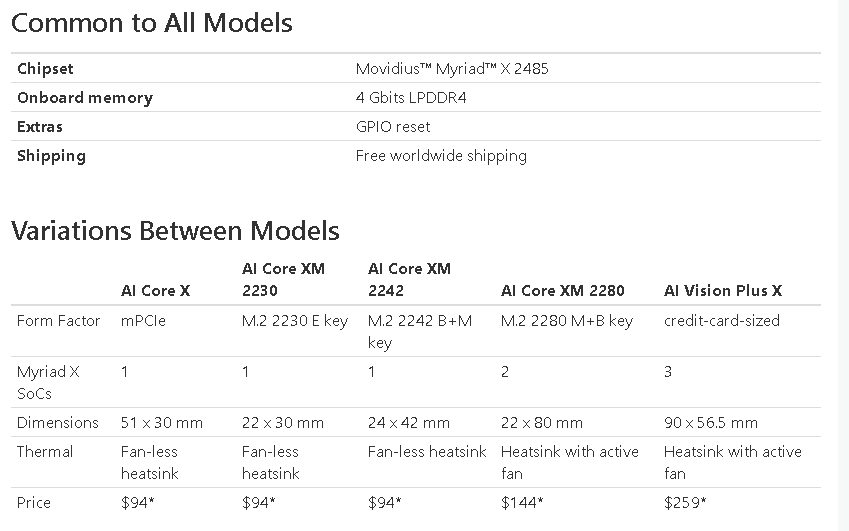The width and height of the screenshot is (849, 531).
Task: Click the 'AI Vision Plus X' column header
Action: [723, 291]
